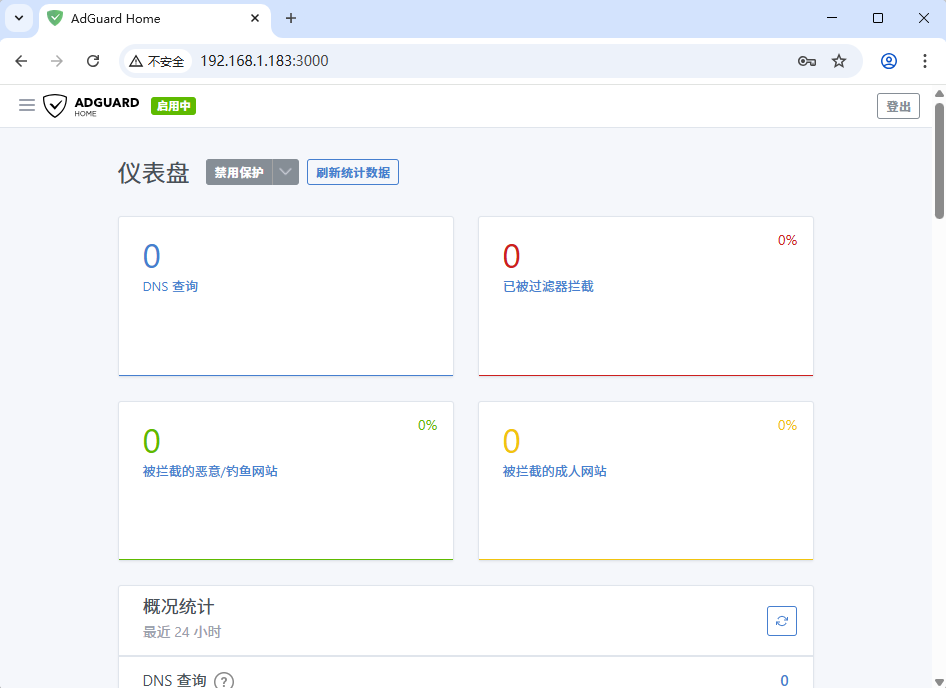View the 不安全 site security info
The width and height of the screenshot is (946, 688).
pos(157,61)
